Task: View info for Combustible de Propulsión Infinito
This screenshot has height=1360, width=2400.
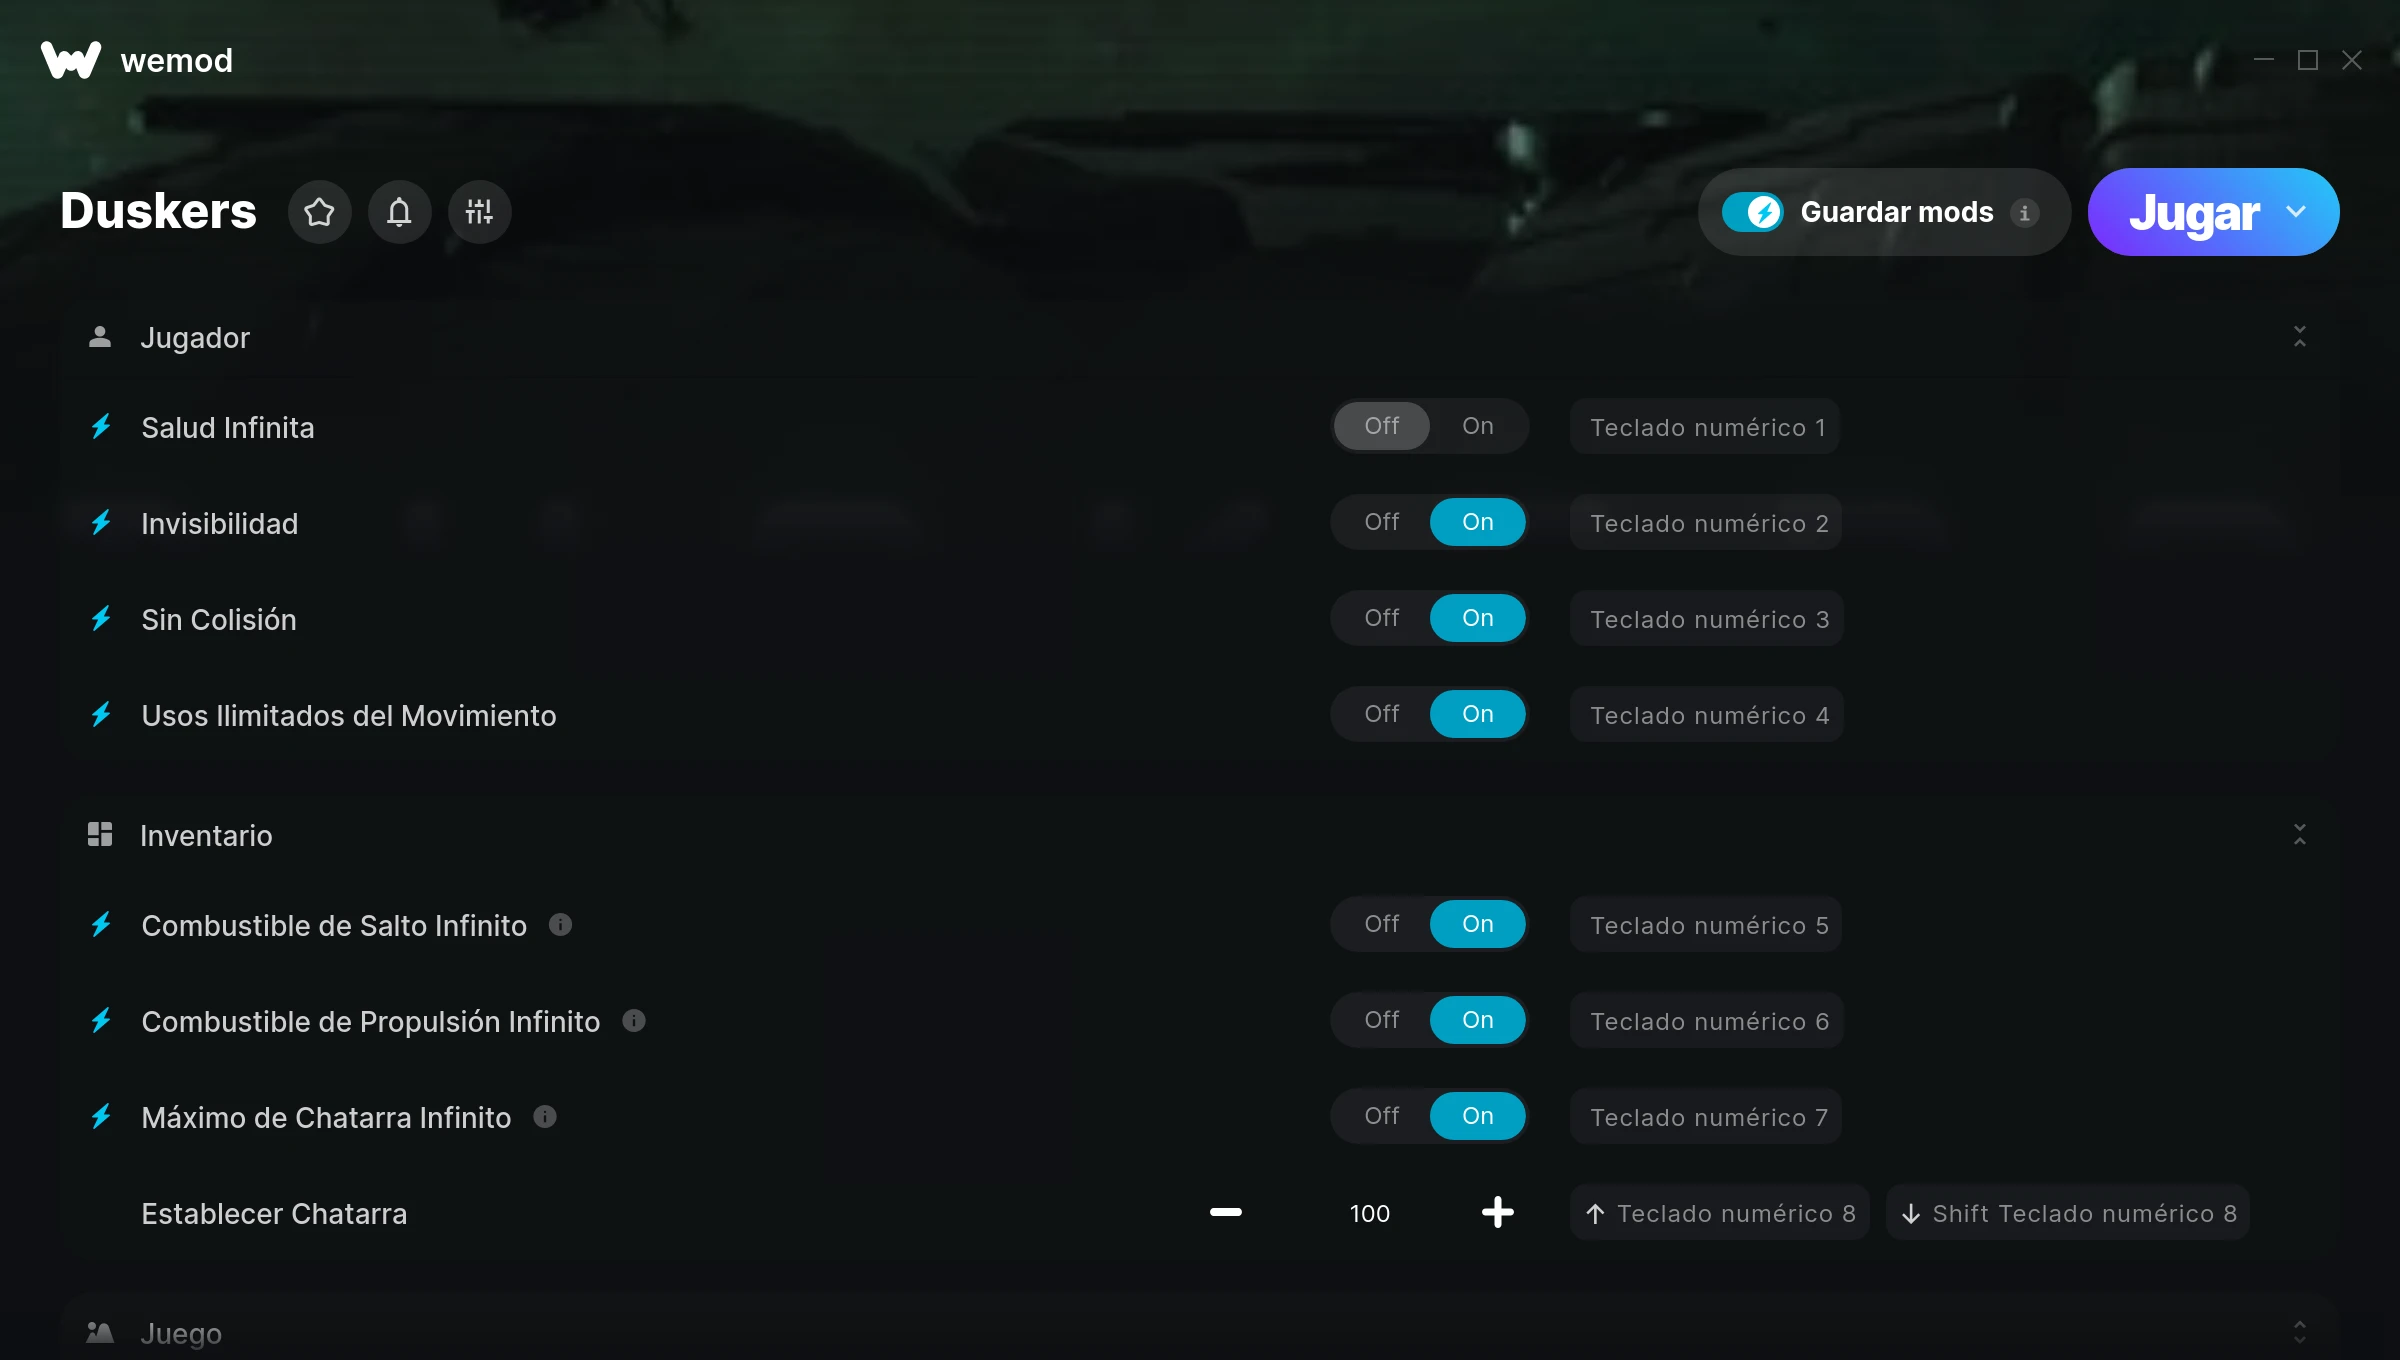Action: 634,1021
